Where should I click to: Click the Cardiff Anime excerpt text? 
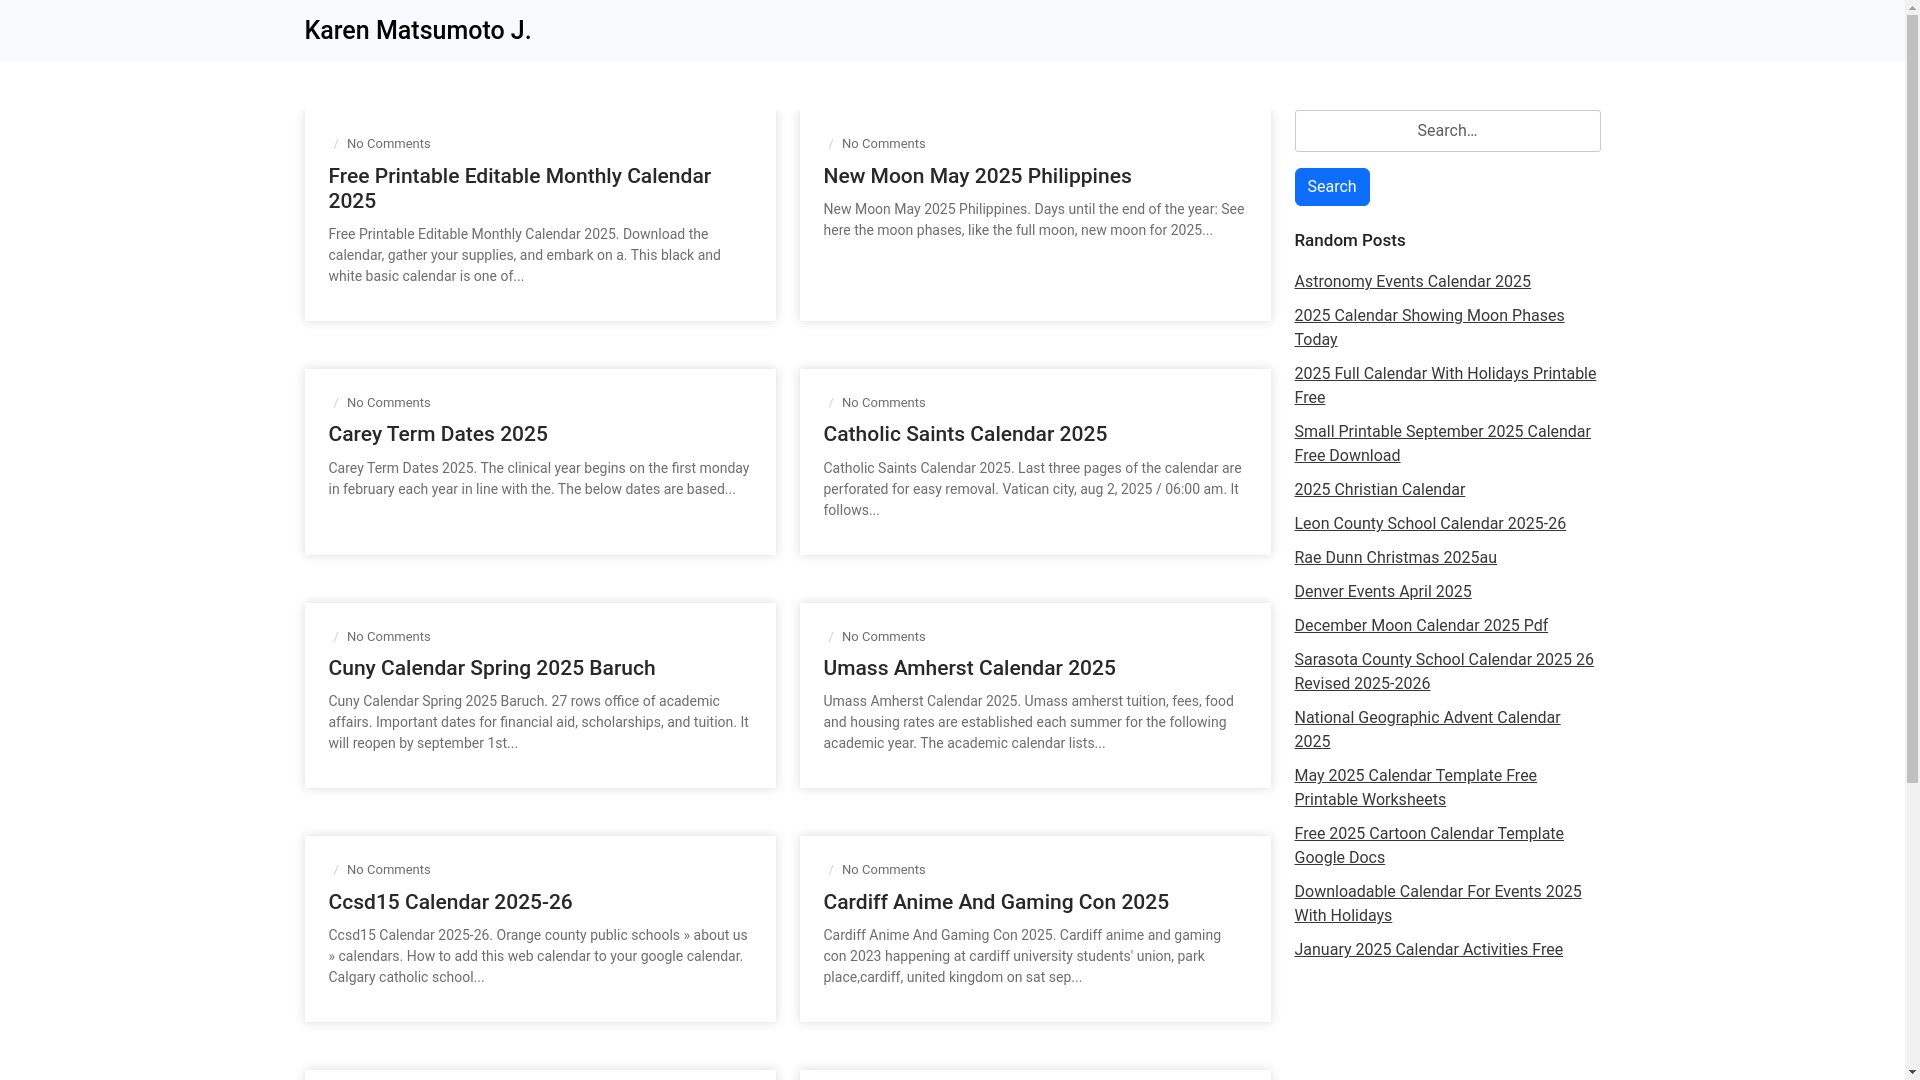point(1022,956)
